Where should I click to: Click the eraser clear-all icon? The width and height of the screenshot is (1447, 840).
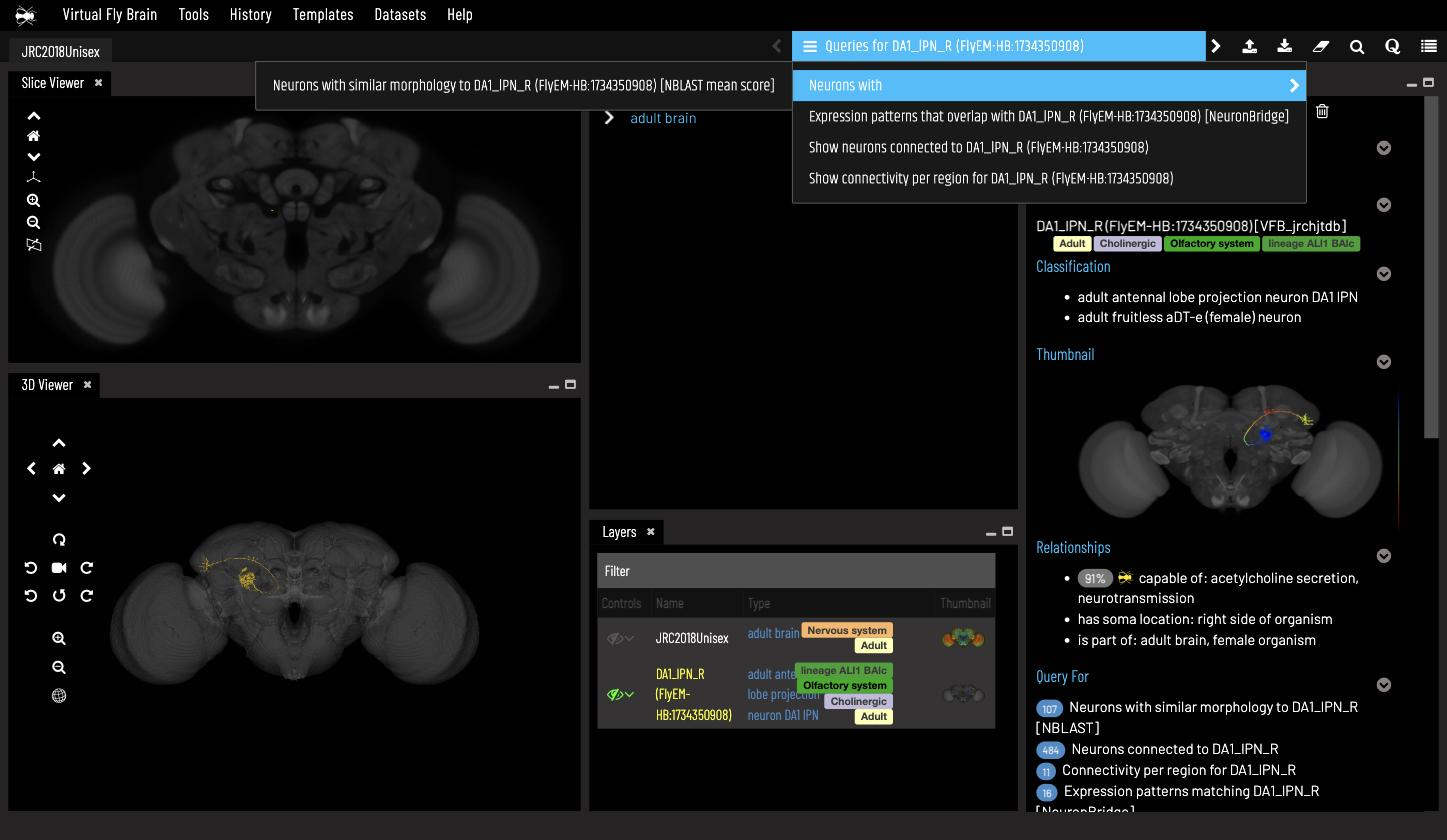pos(1321,46)
